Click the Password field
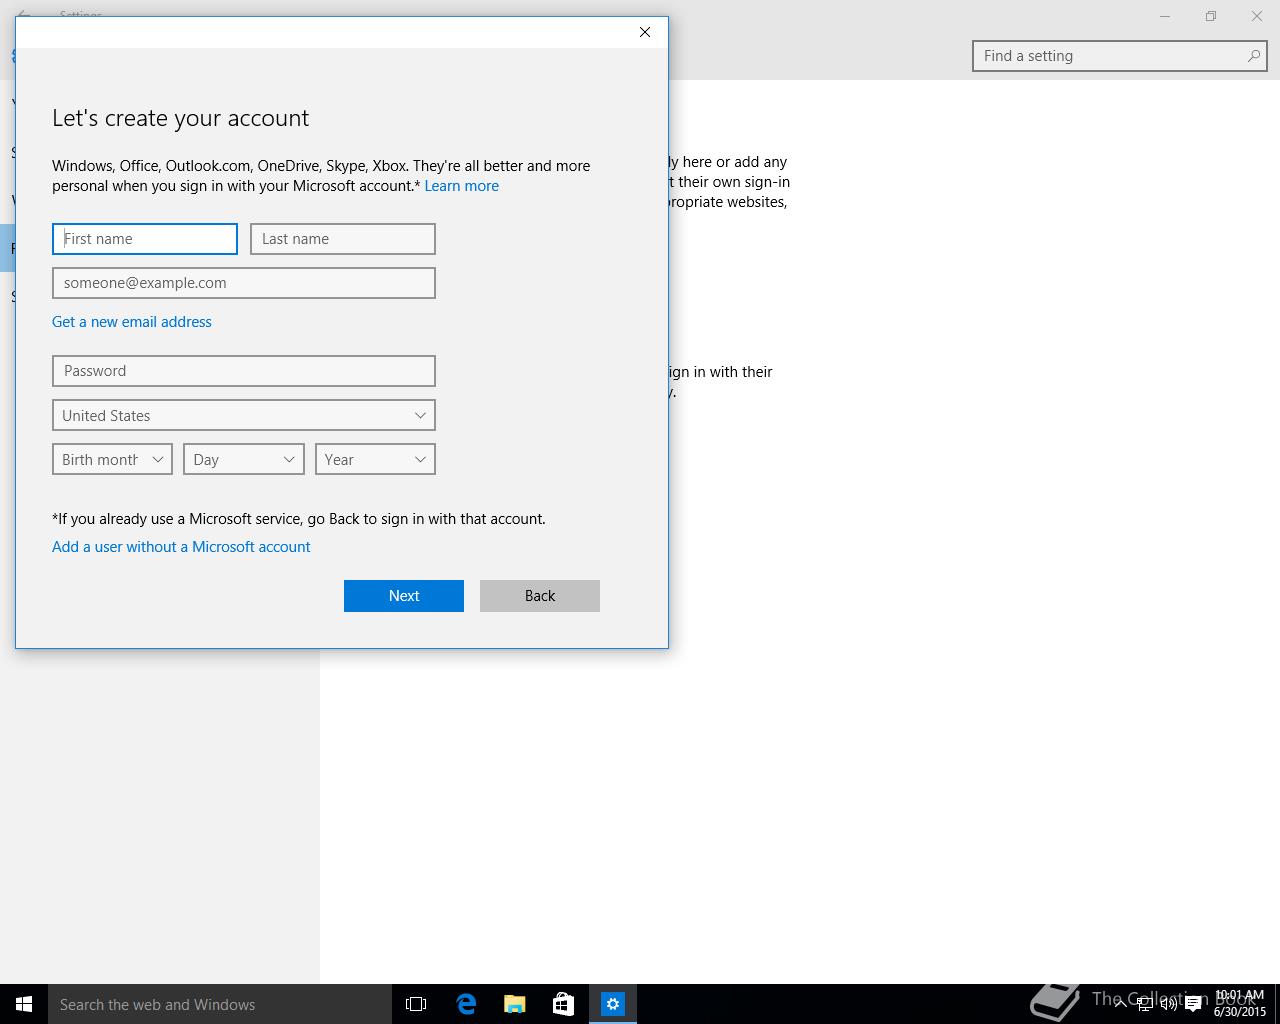 [x=244, y=371]
